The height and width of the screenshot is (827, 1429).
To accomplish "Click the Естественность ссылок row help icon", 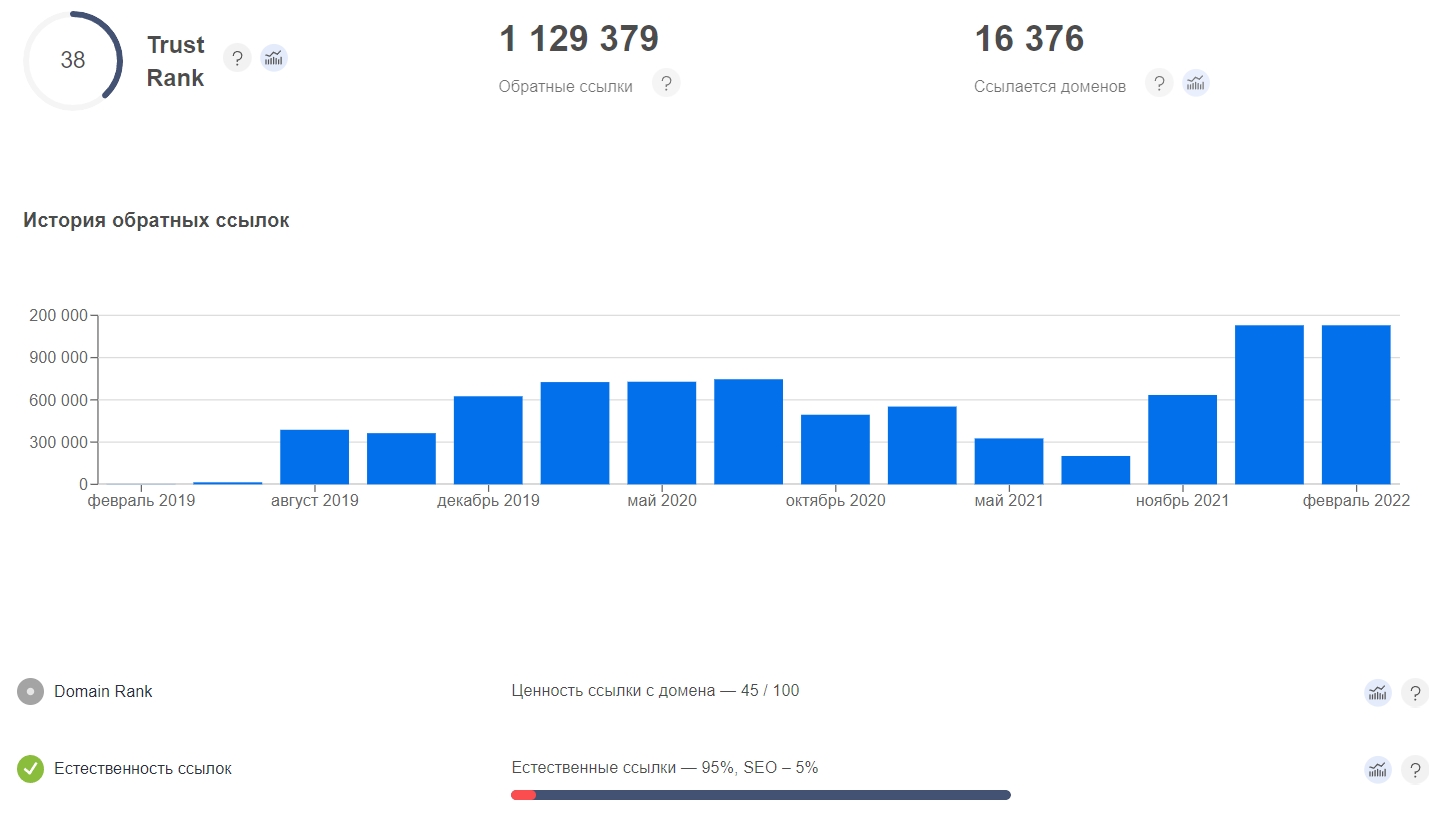I will click(1415, 769).
